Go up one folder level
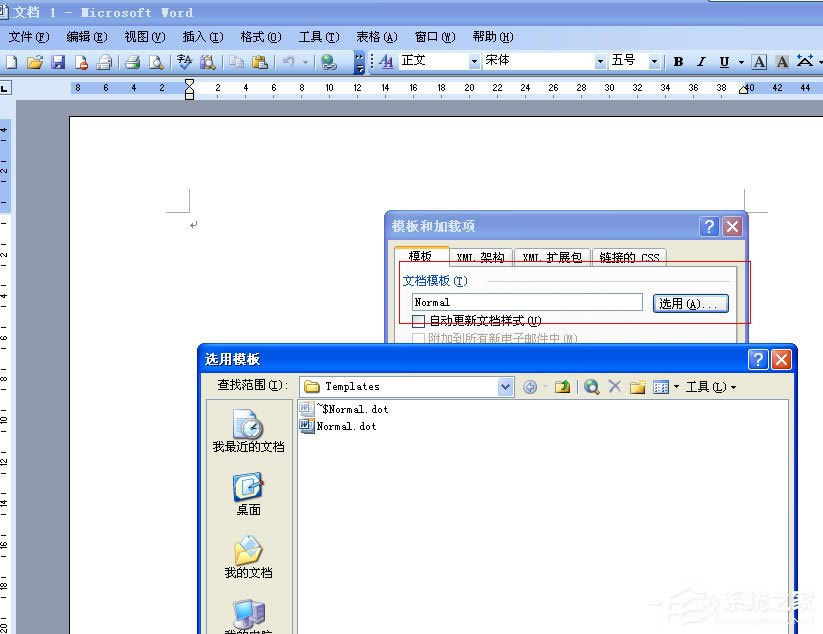The width and height of the screenshot is (823, 634). pos(563,387)
